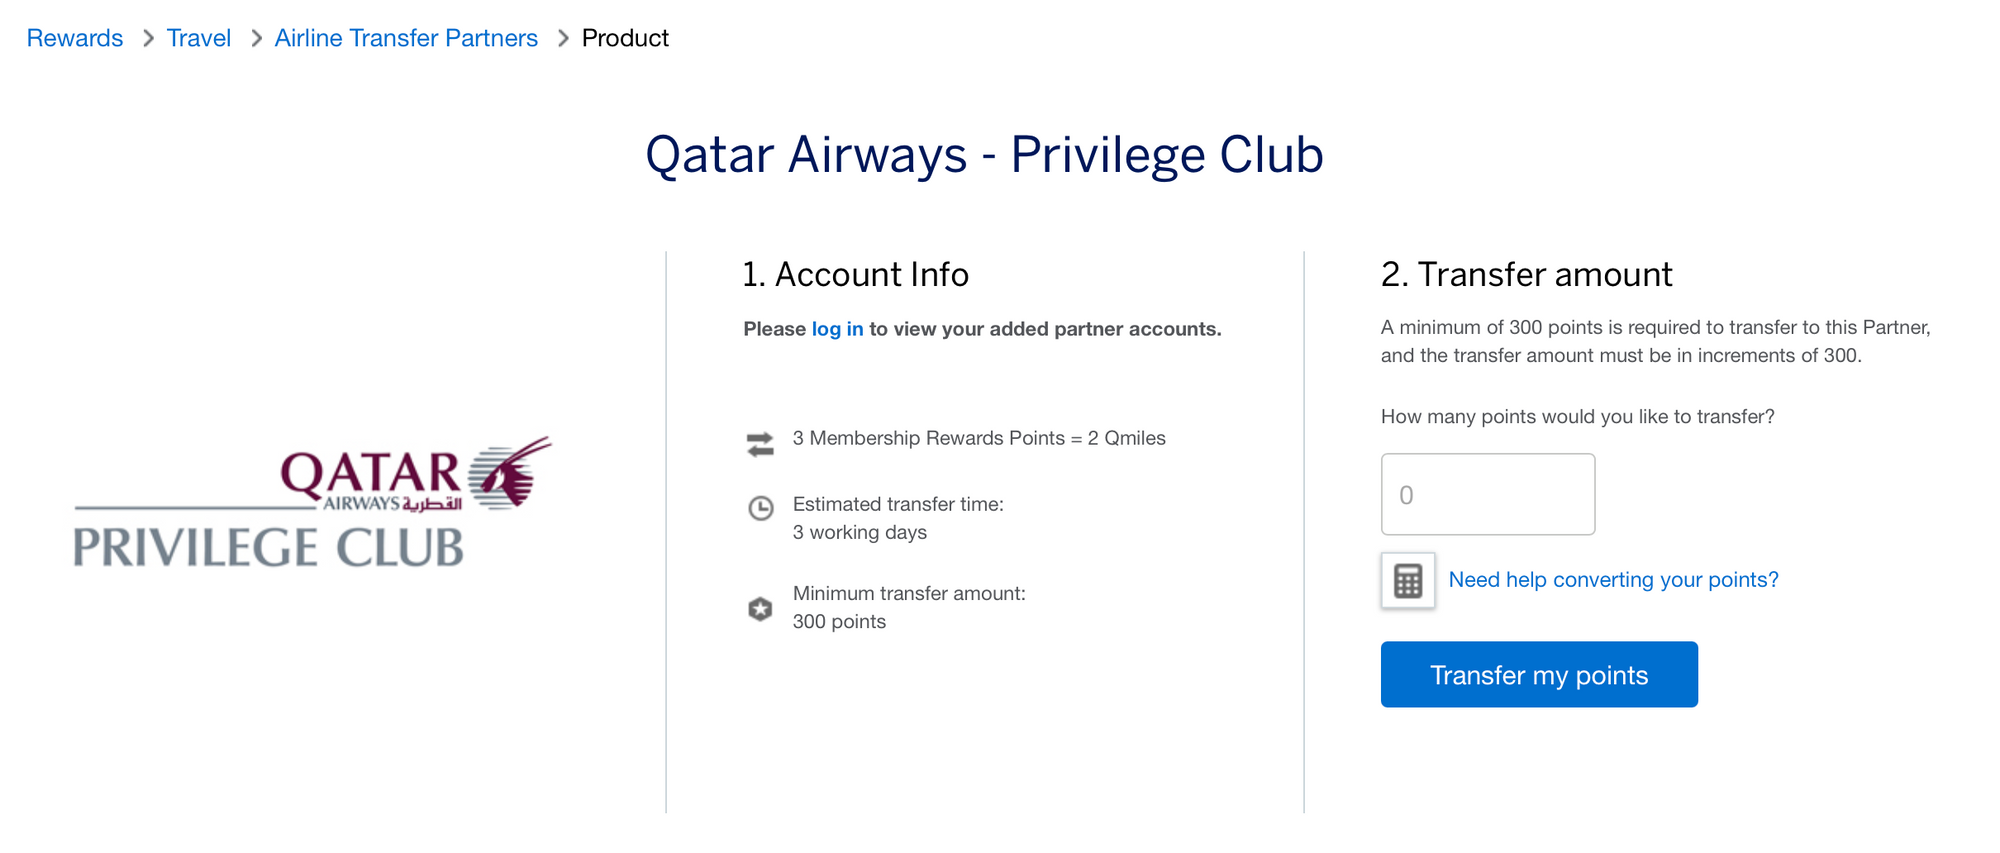The height and width of the screenshot is (853, 2000).
Task: Go to the Rewards breadcrumb link
Action: (75, 38)
